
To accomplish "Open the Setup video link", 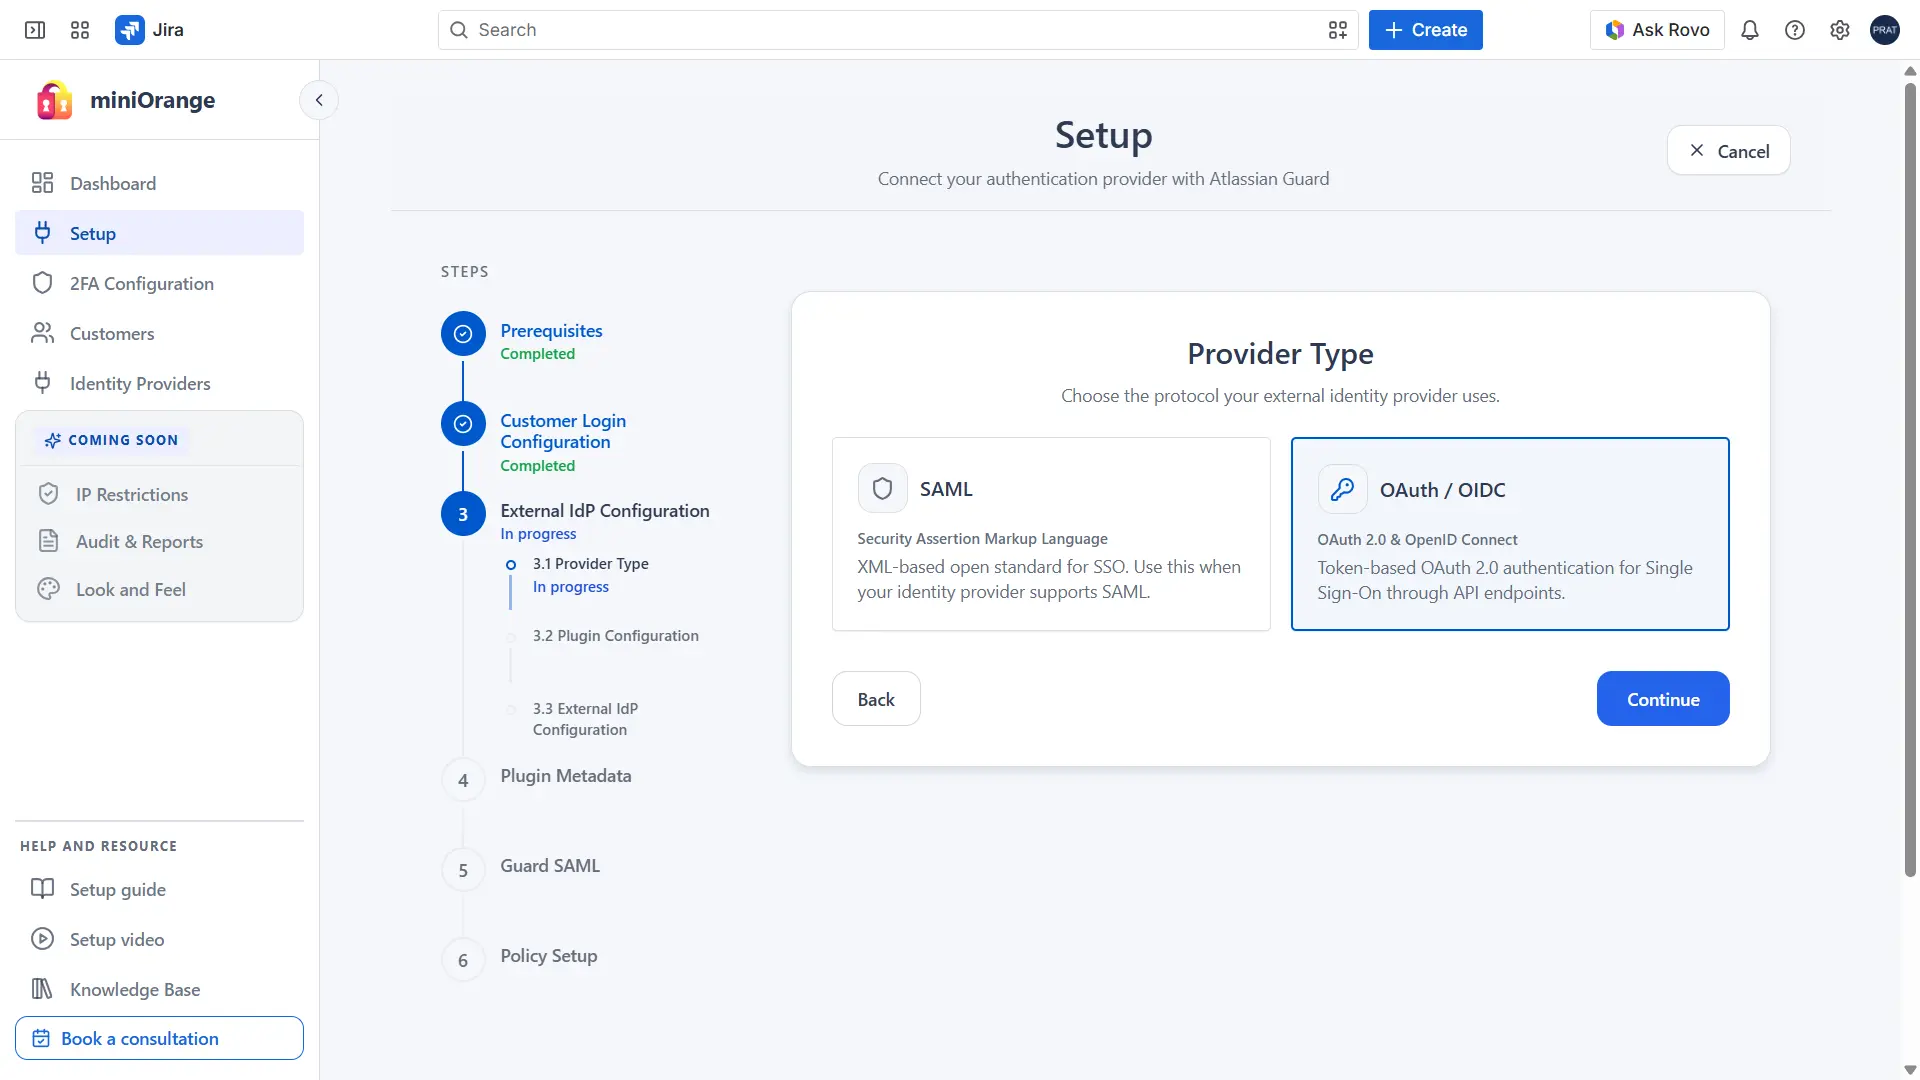I will [160, 939].
